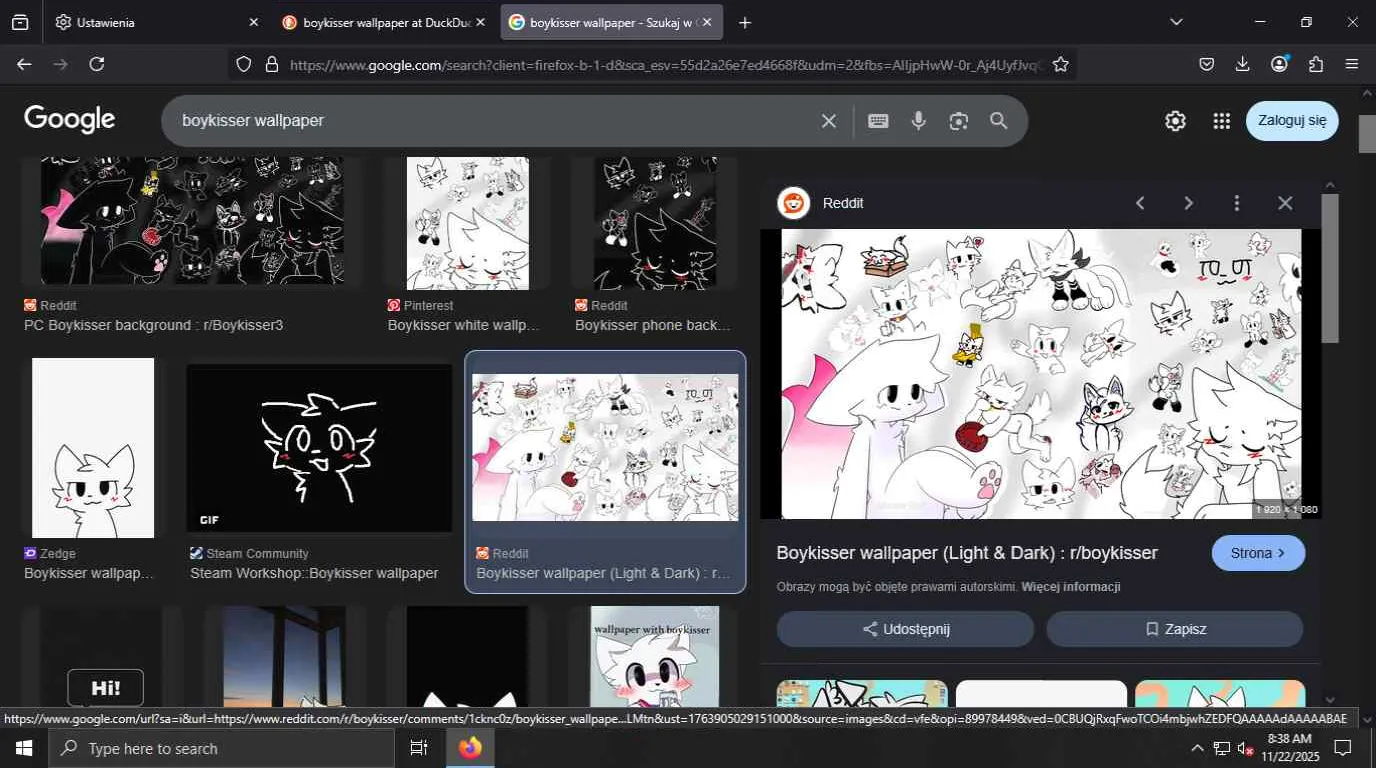Submit search with magnifier icon
This screenshot has height=768, width=1376.
[998, 121]
